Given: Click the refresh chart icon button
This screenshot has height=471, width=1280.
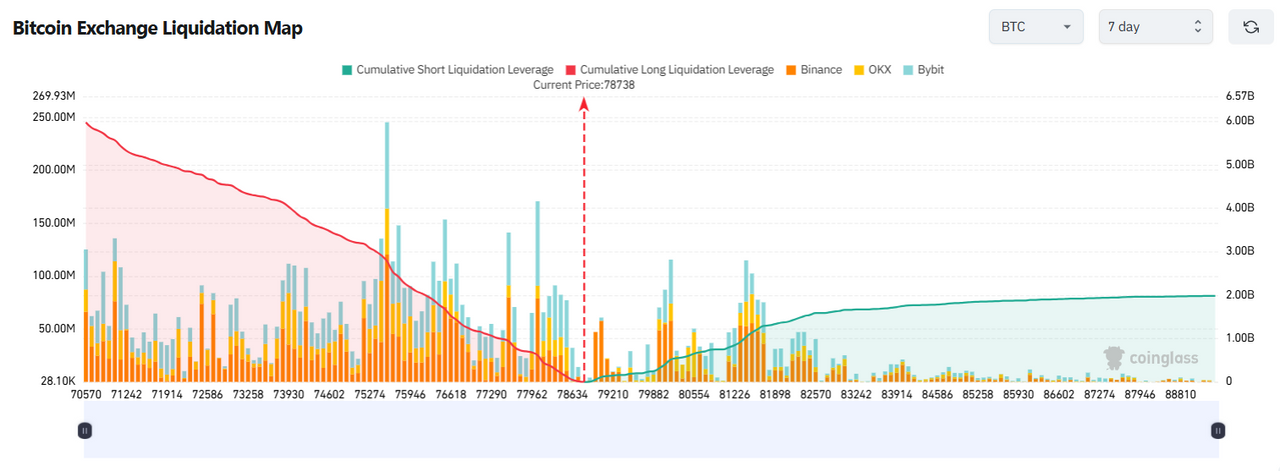Looking at the screenshot, I should click(x=1250, y=27).
